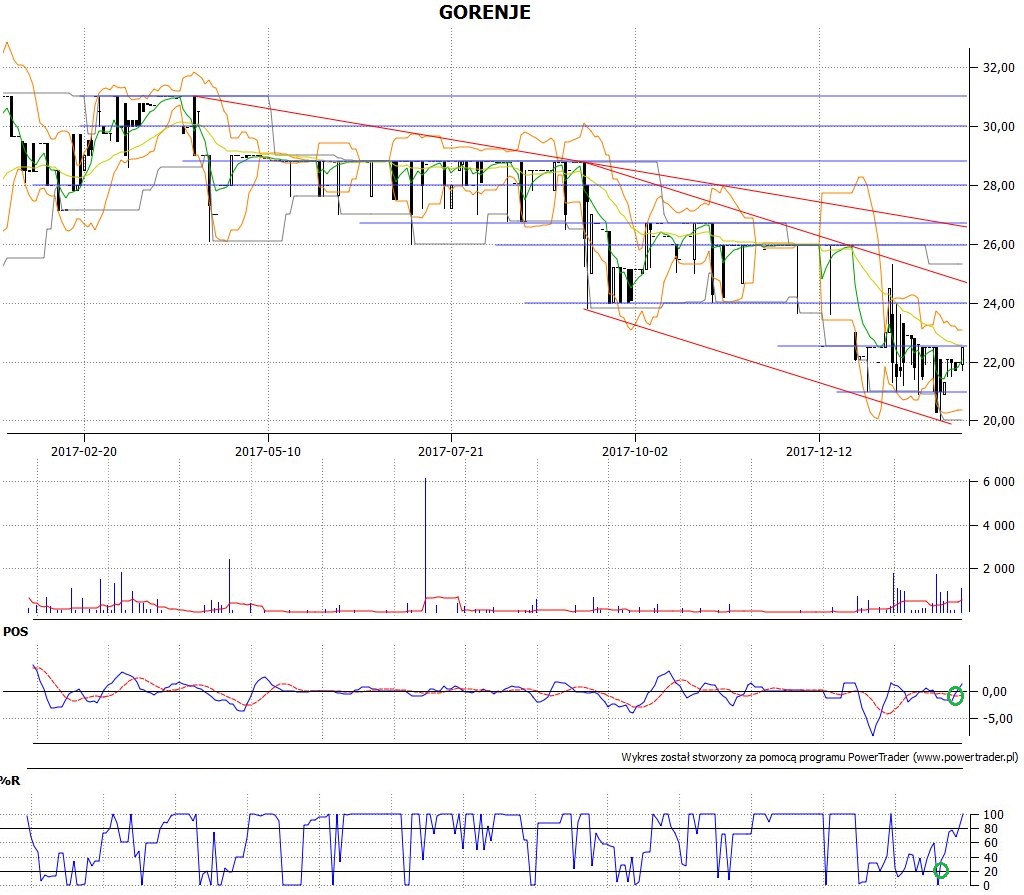Click the tallest volume spike bar

[x=425, y=545]
